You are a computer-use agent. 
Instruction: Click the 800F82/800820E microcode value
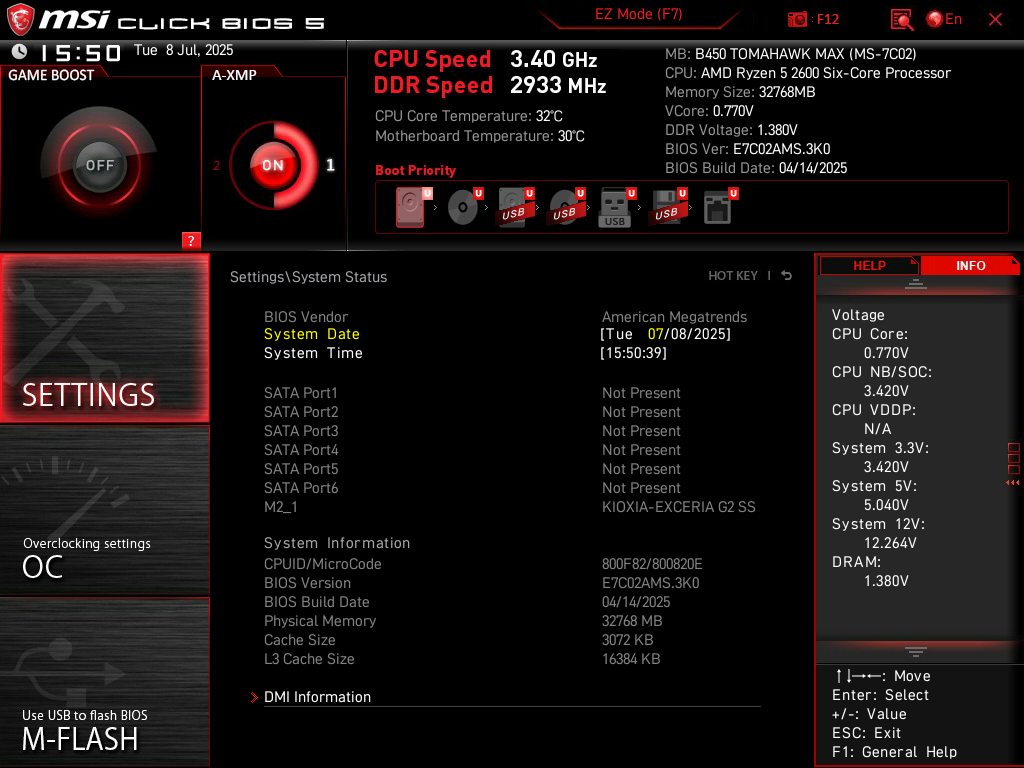point(652,564)
